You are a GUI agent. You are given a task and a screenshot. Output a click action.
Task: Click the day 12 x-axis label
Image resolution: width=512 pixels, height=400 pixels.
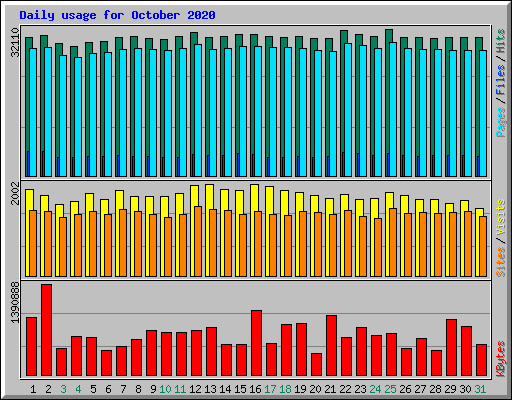195,389
